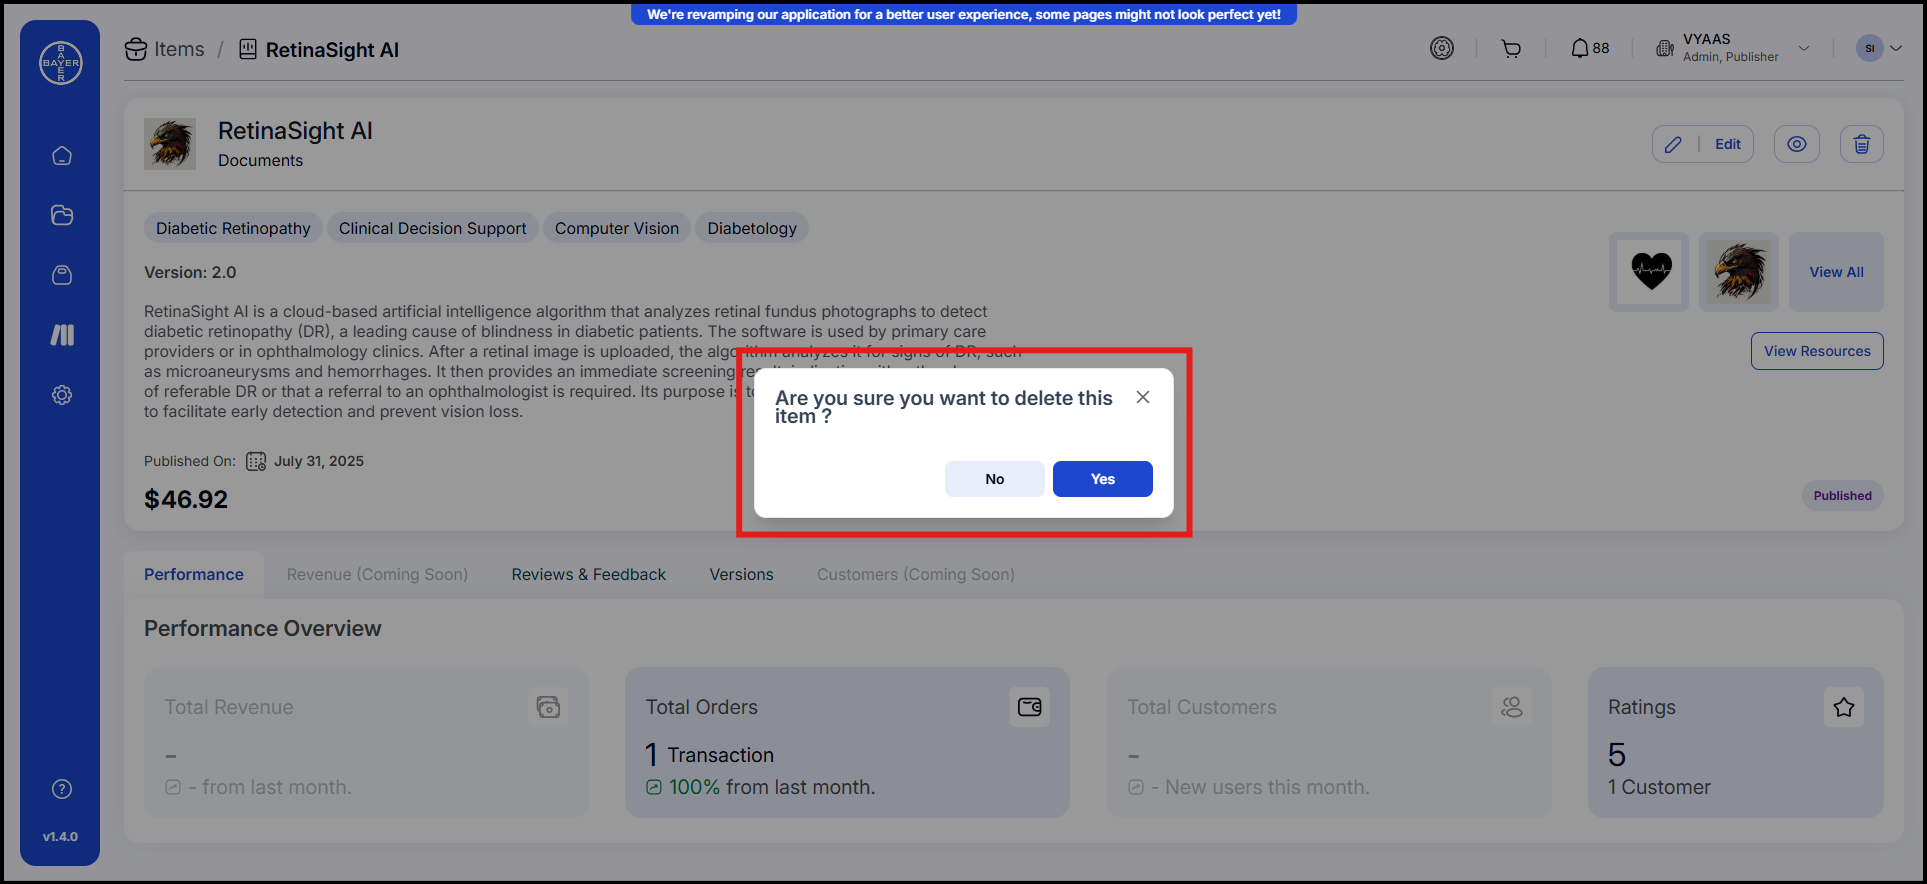Click the calendar icon next to published date
This screenshot has width=1927, height=884.
point(256,461)
